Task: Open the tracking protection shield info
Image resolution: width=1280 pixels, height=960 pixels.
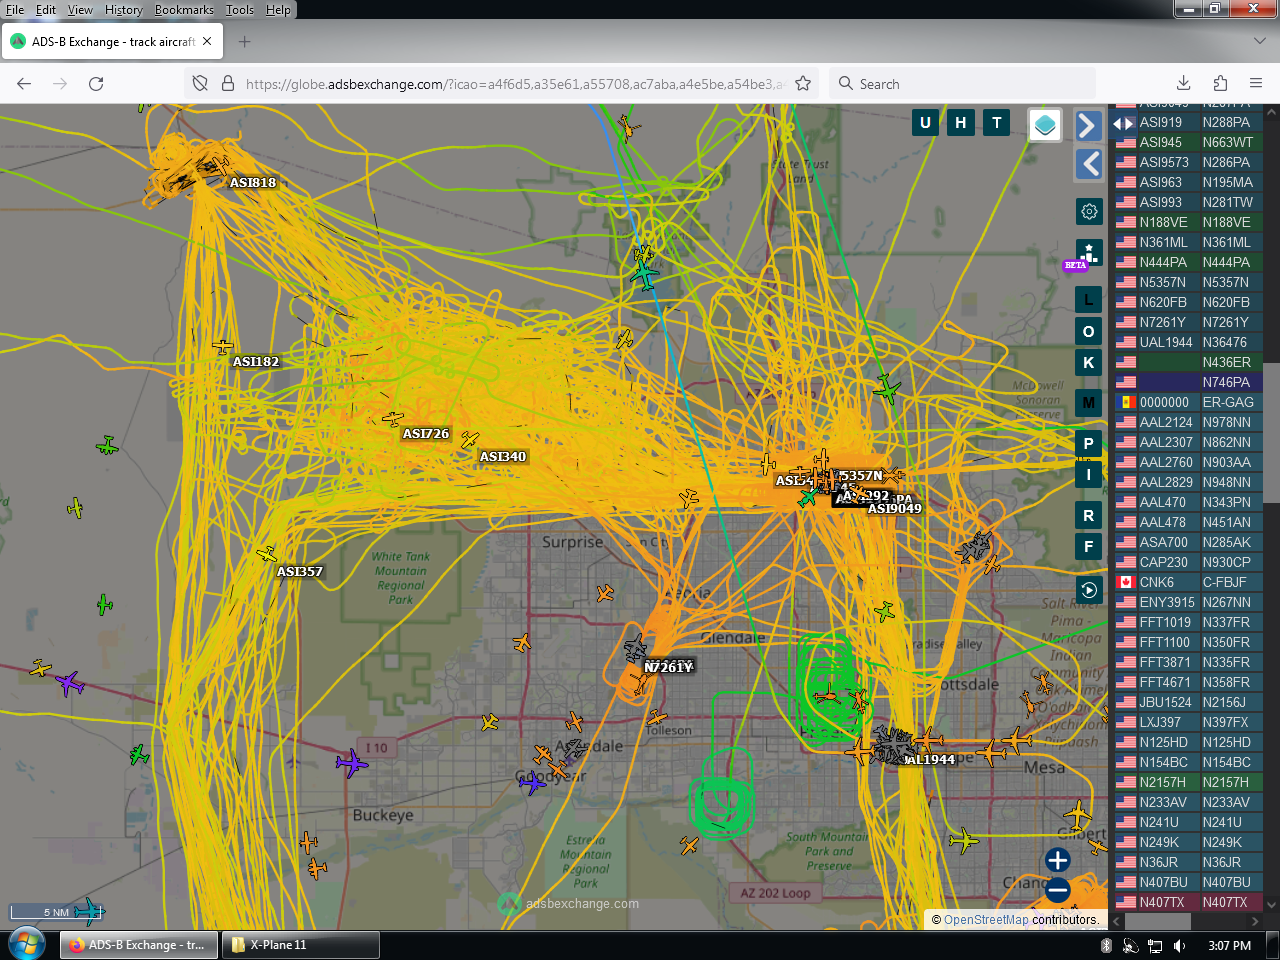Action: click(200, 84)
